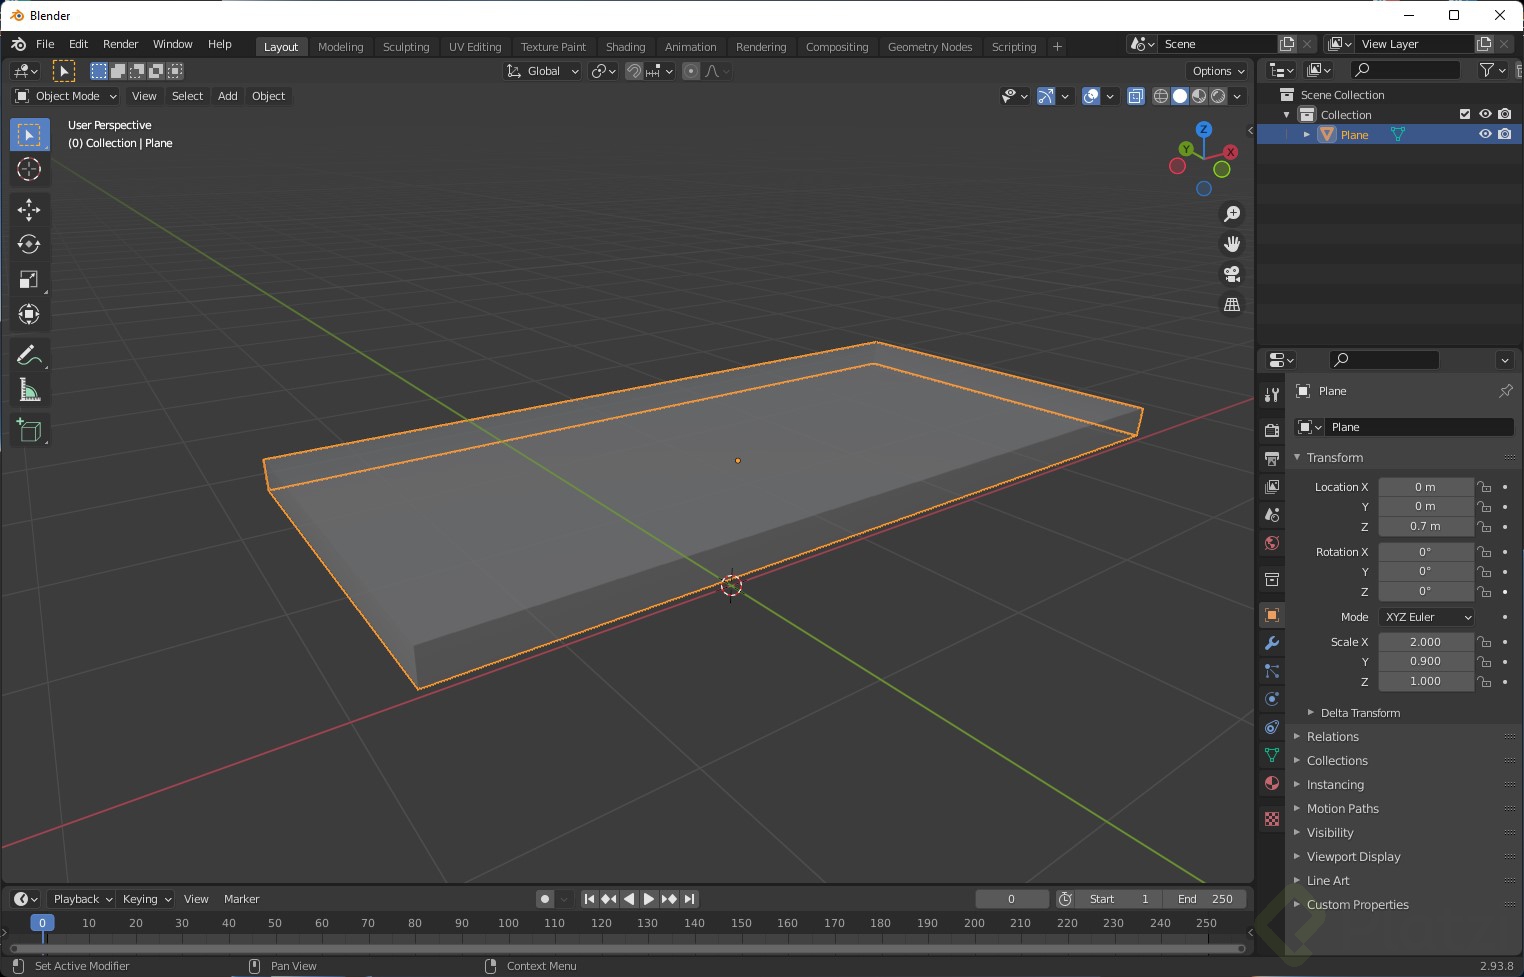Uncheck the Collection exclude checkbox
The image size is (1524, 977).
1465,114
